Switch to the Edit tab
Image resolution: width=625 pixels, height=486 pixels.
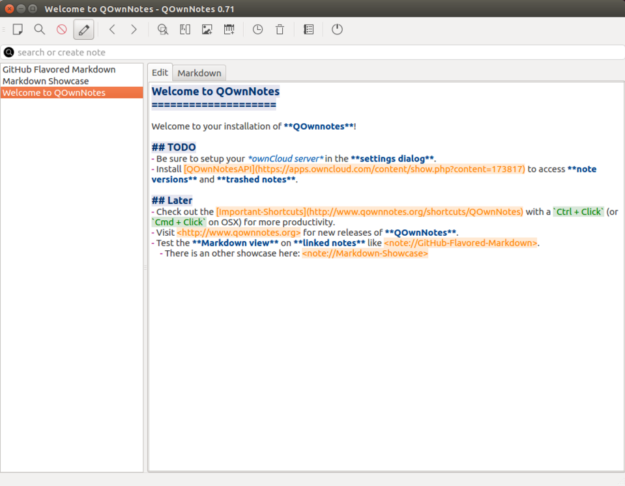(x=160, y=73)
